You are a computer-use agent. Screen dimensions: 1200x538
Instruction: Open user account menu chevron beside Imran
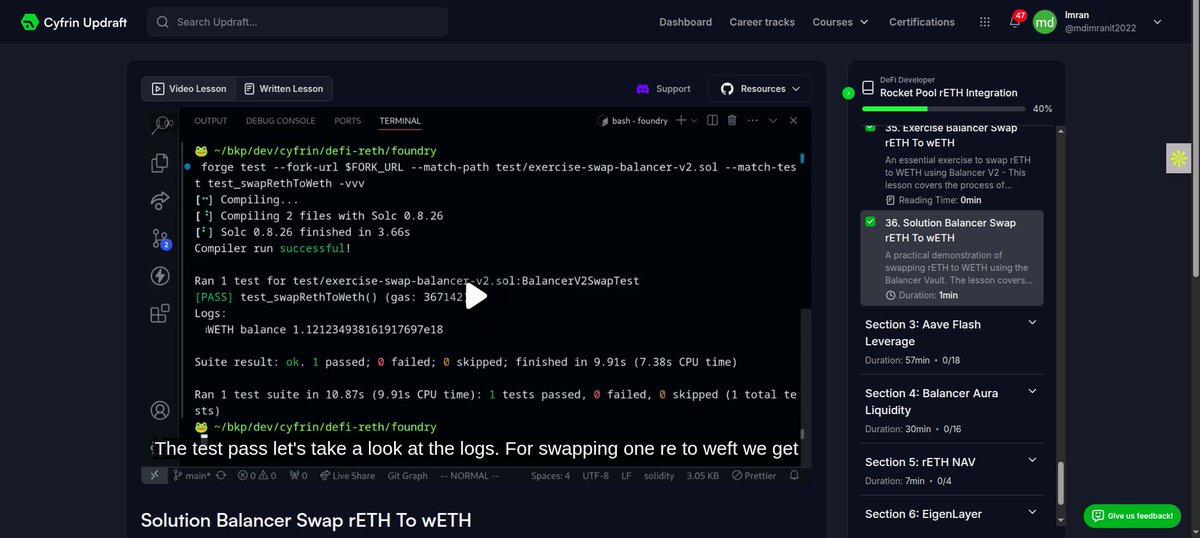[1158, 21]
